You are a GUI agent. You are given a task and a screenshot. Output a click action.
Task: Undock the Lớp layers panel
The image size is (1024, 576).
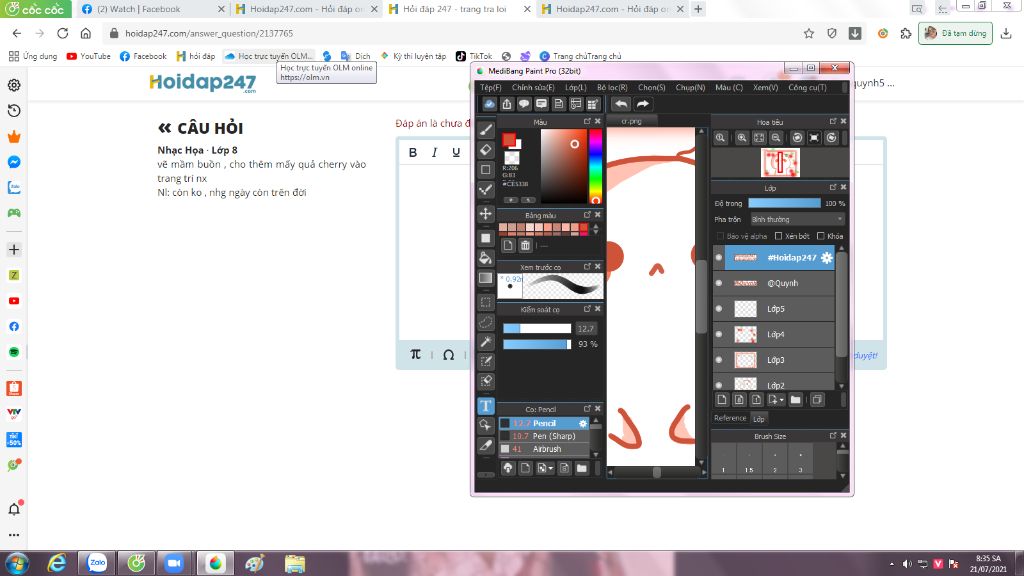click(x=833, y=187)
